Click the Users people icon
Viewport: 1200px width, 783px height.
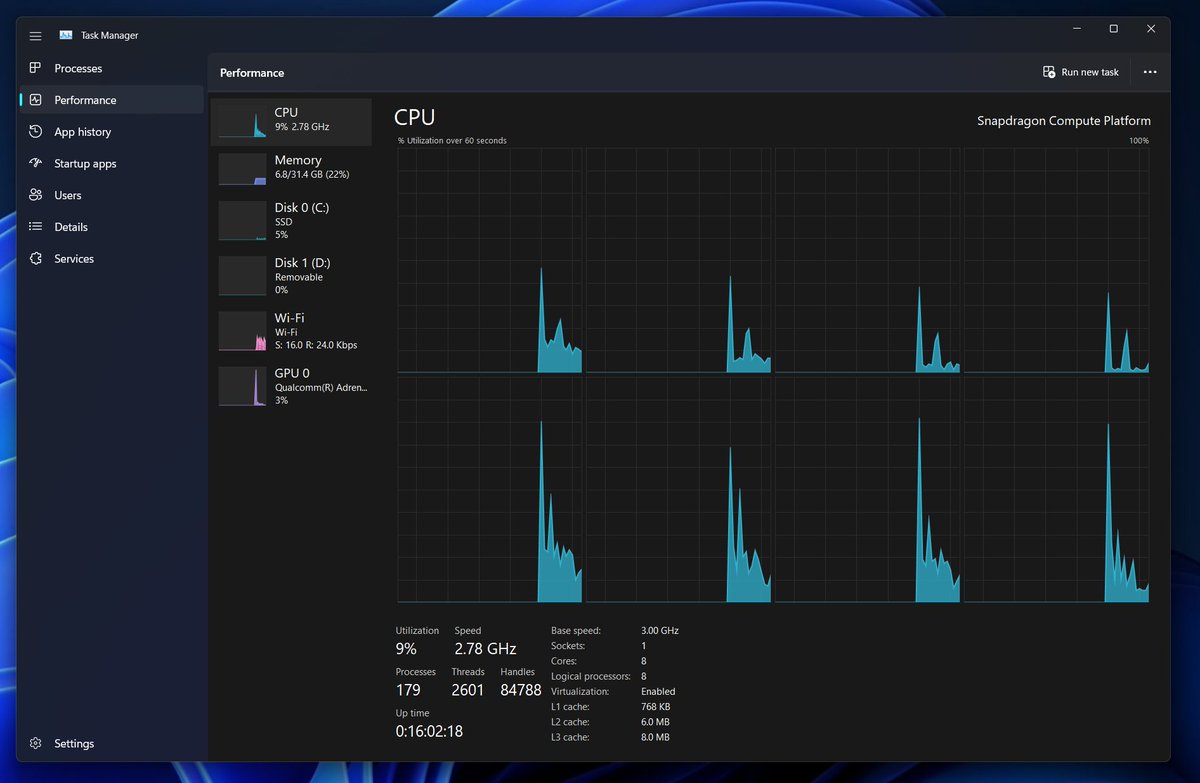[x=35, y=195]
